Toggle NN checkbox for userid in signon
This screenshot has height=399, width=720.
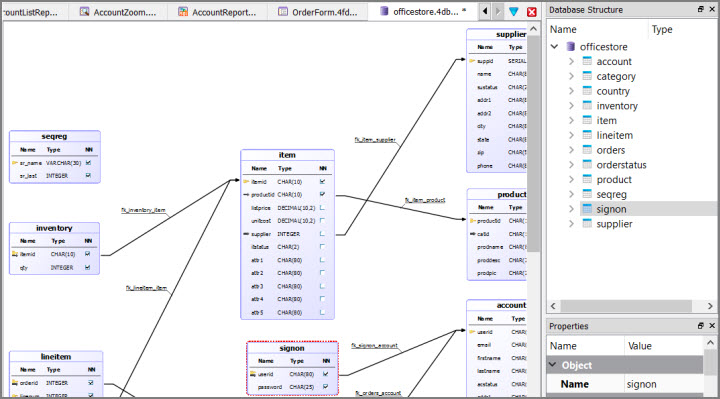(326, 374)
